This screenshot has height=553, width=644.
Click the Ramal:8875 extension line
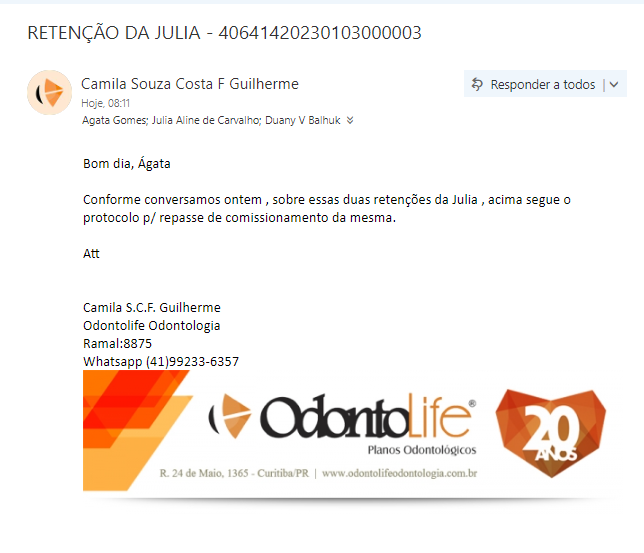tap(117, 343)
